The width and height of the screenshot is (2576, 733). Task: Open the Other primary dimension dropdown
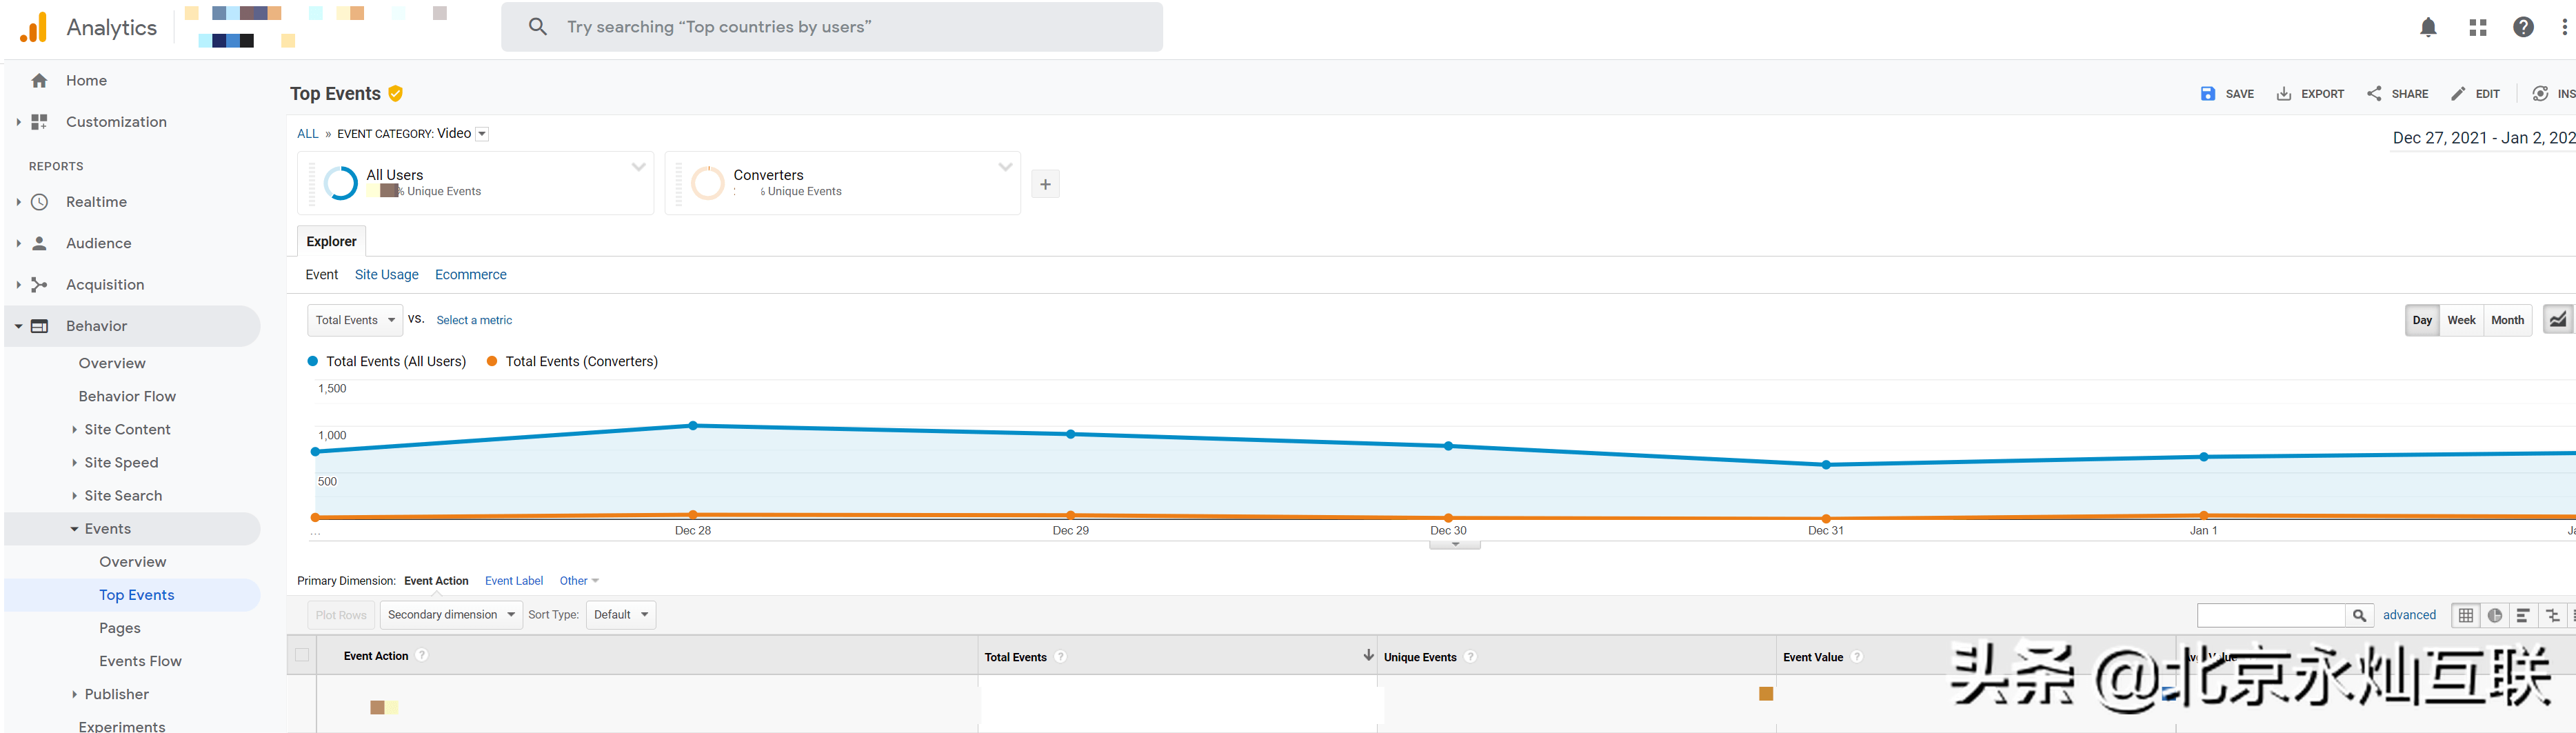579,581
